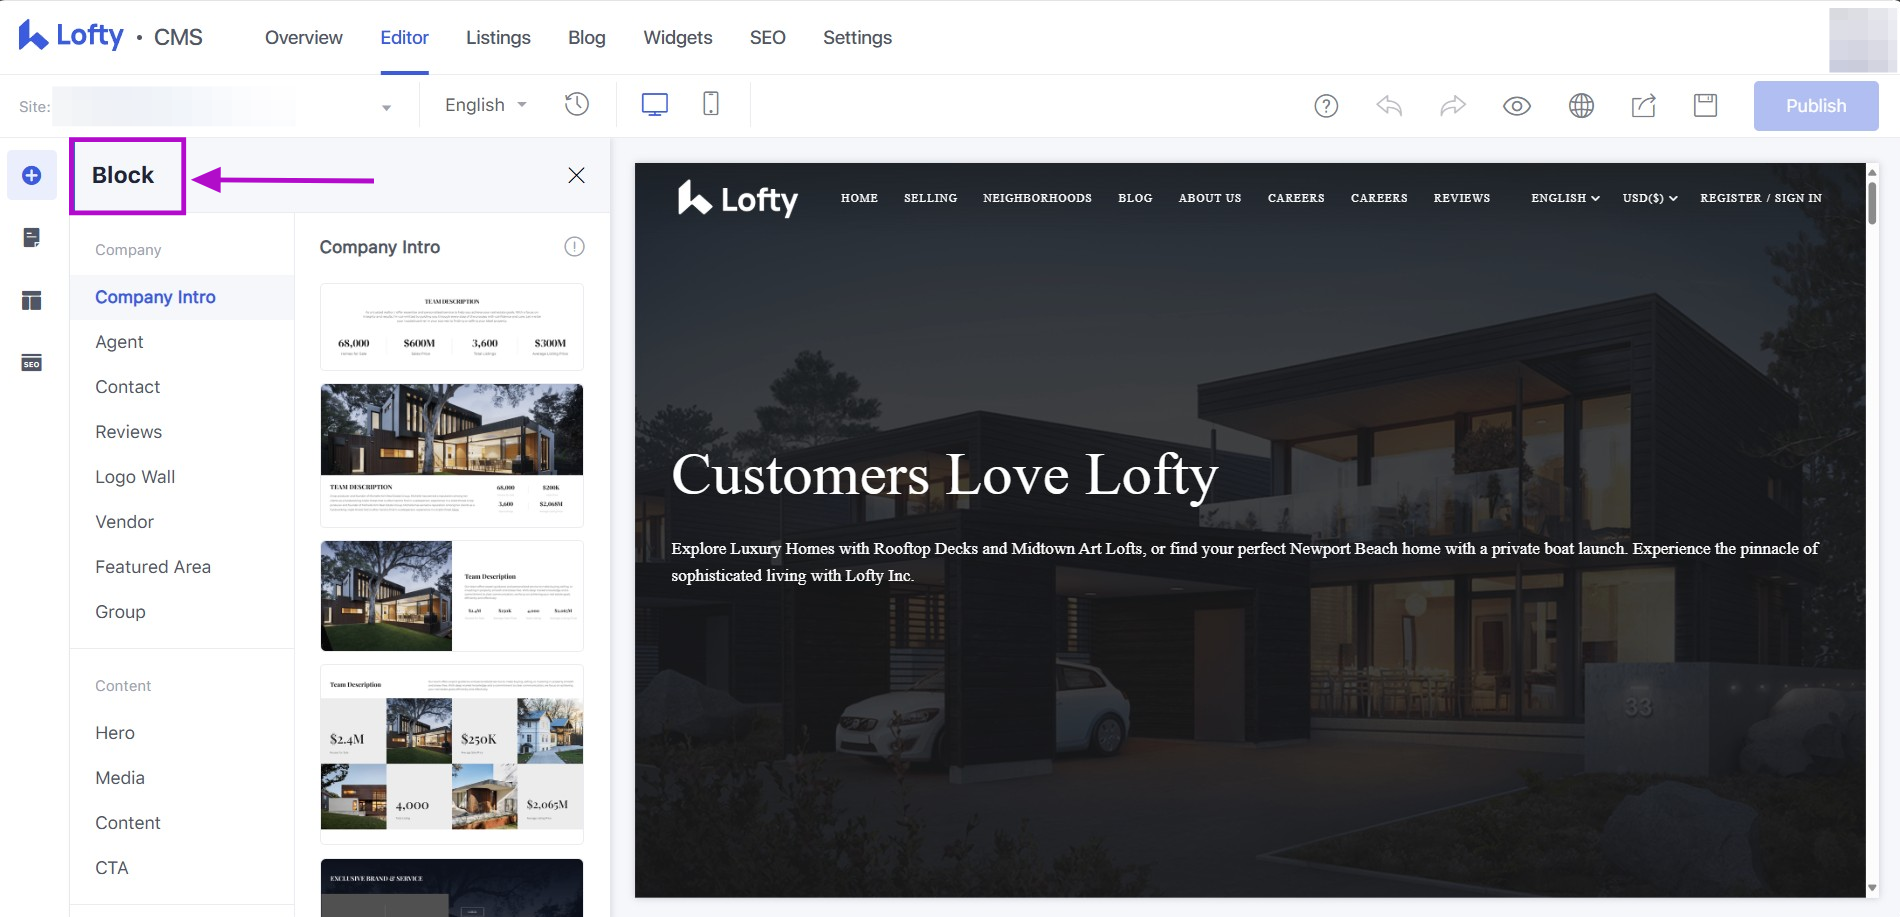Click the undo arrow icon
The height and width of the screenshot is (917, 1900).
point(1389,106)
